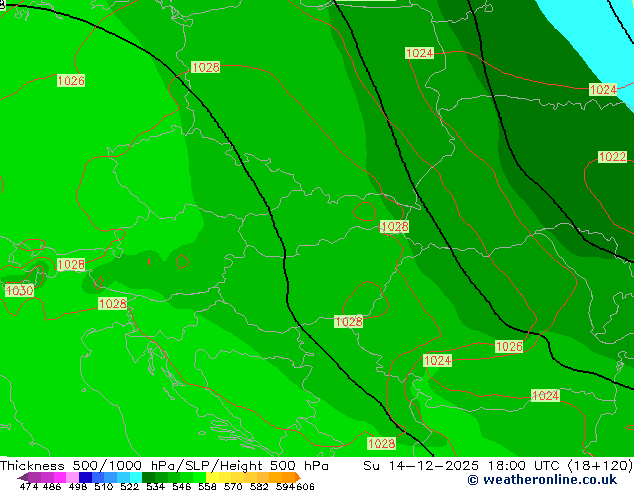Select the dark blue legend swatch
The image size is (634, 490).
(x=85, y=477)
